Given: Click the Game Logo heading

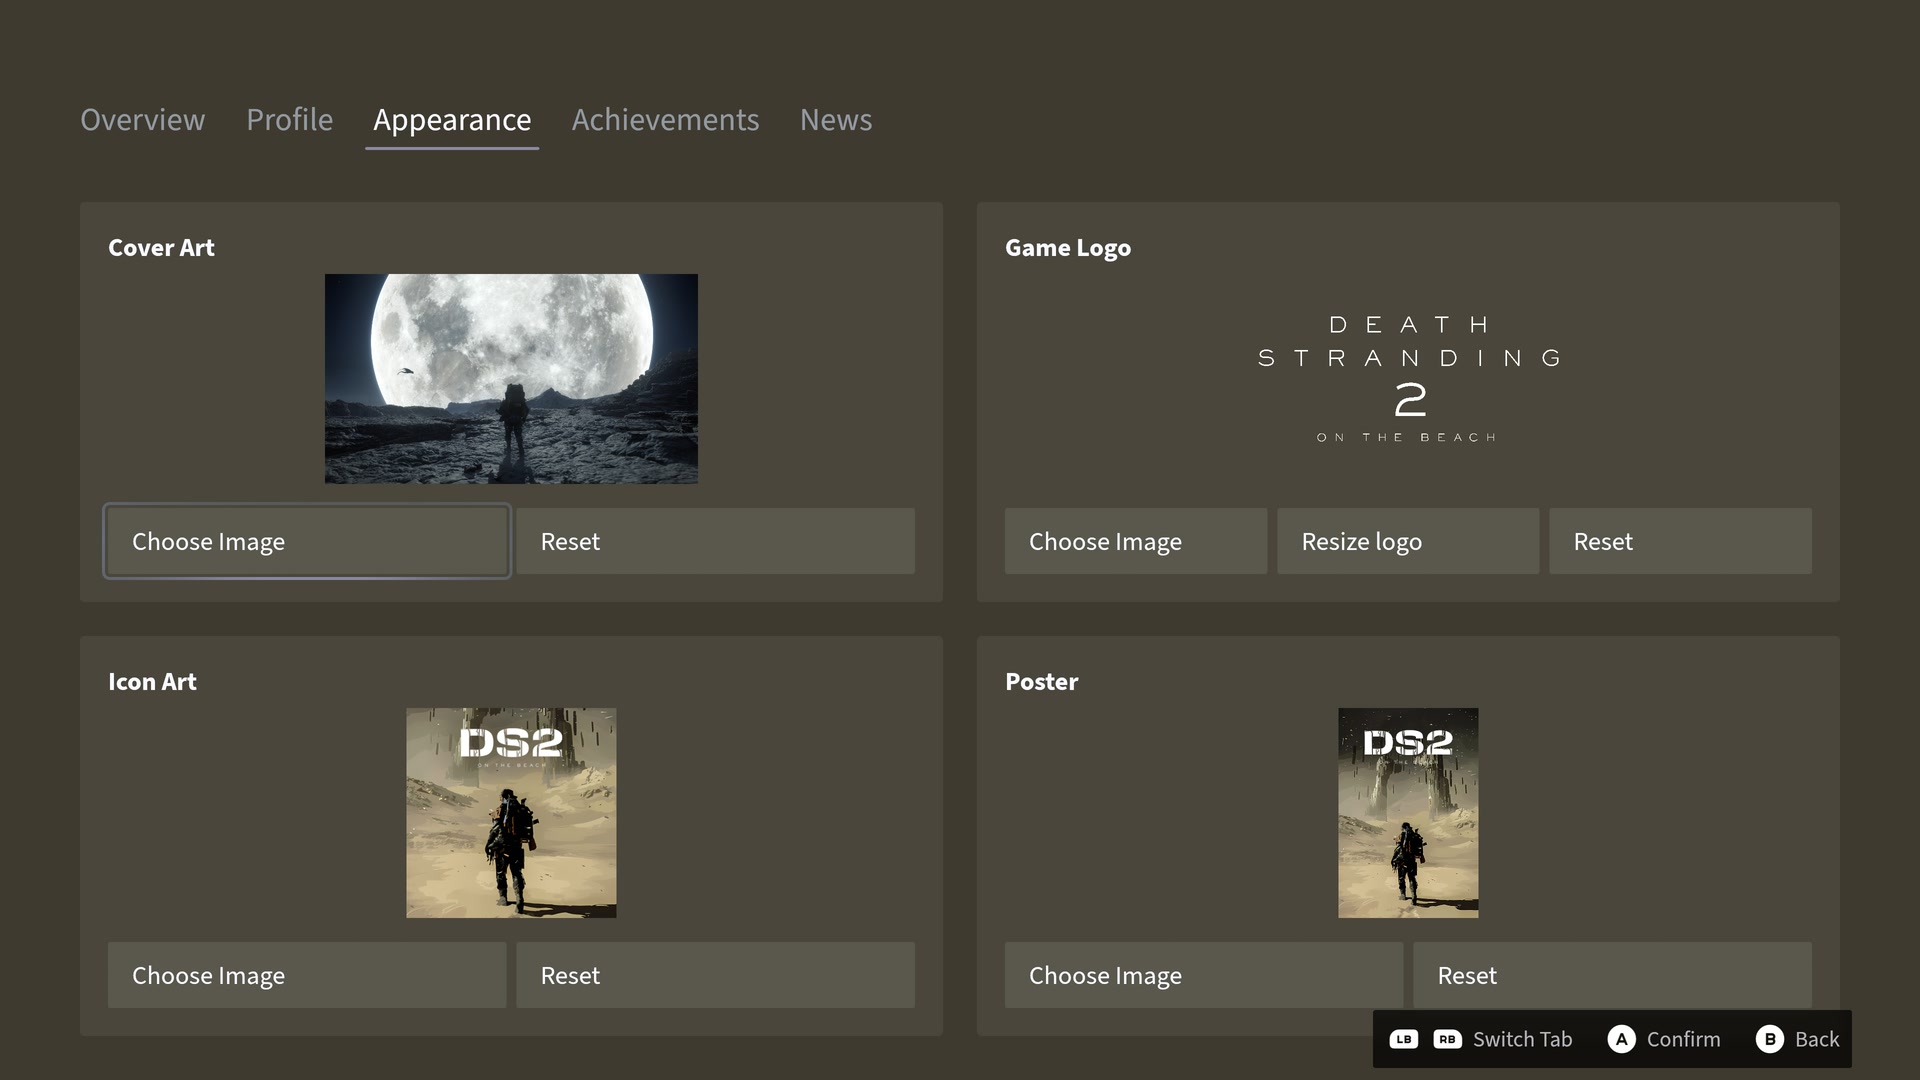Looking at the screenshot, I should (1068, 248).
